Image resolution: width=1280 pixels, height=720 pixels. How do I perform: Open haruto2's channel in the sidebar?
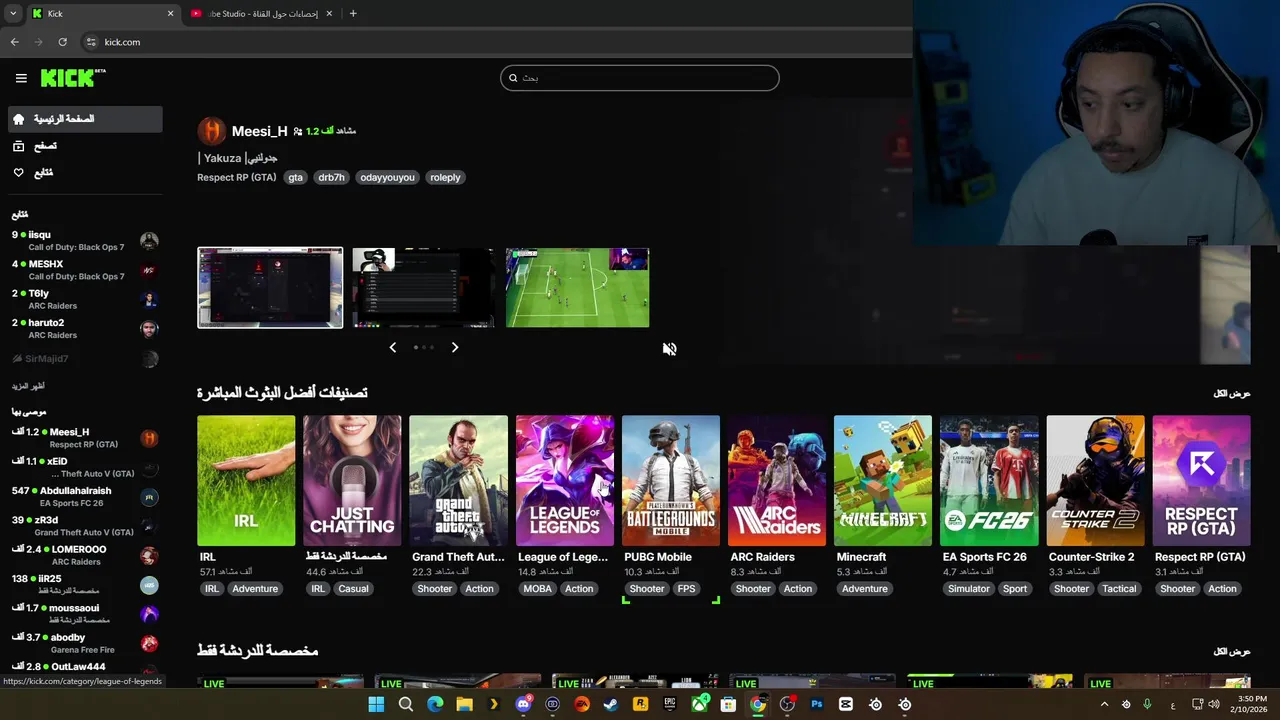click(x=85, y=329)
